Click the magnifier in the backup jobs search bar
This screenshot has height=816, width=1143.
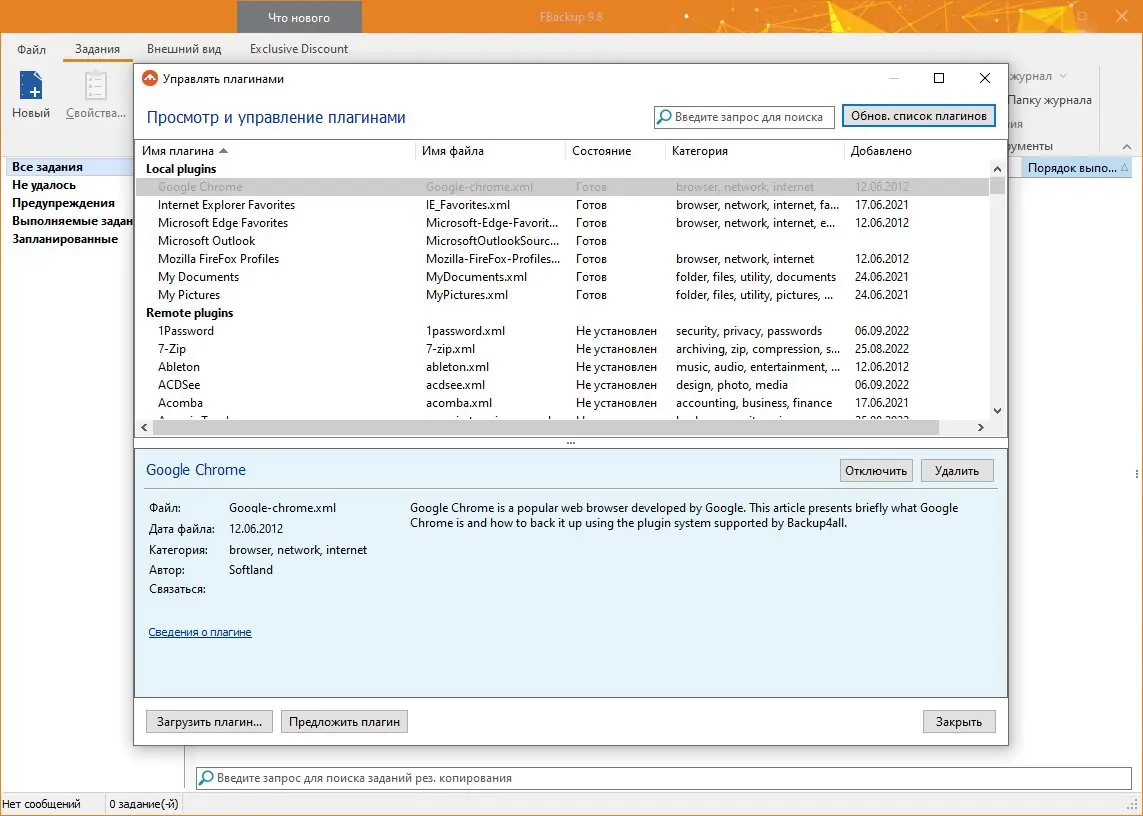(206, 777)
